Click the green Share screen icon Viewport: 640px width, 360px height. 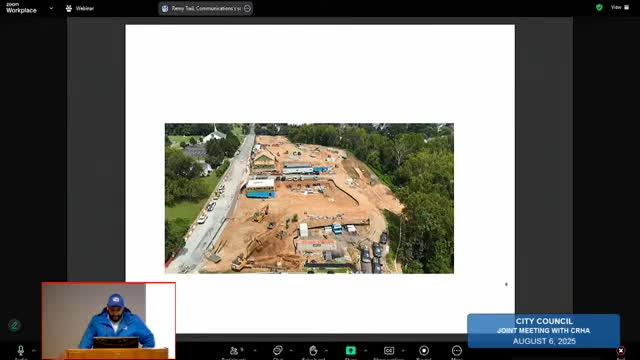coord(351,351)
